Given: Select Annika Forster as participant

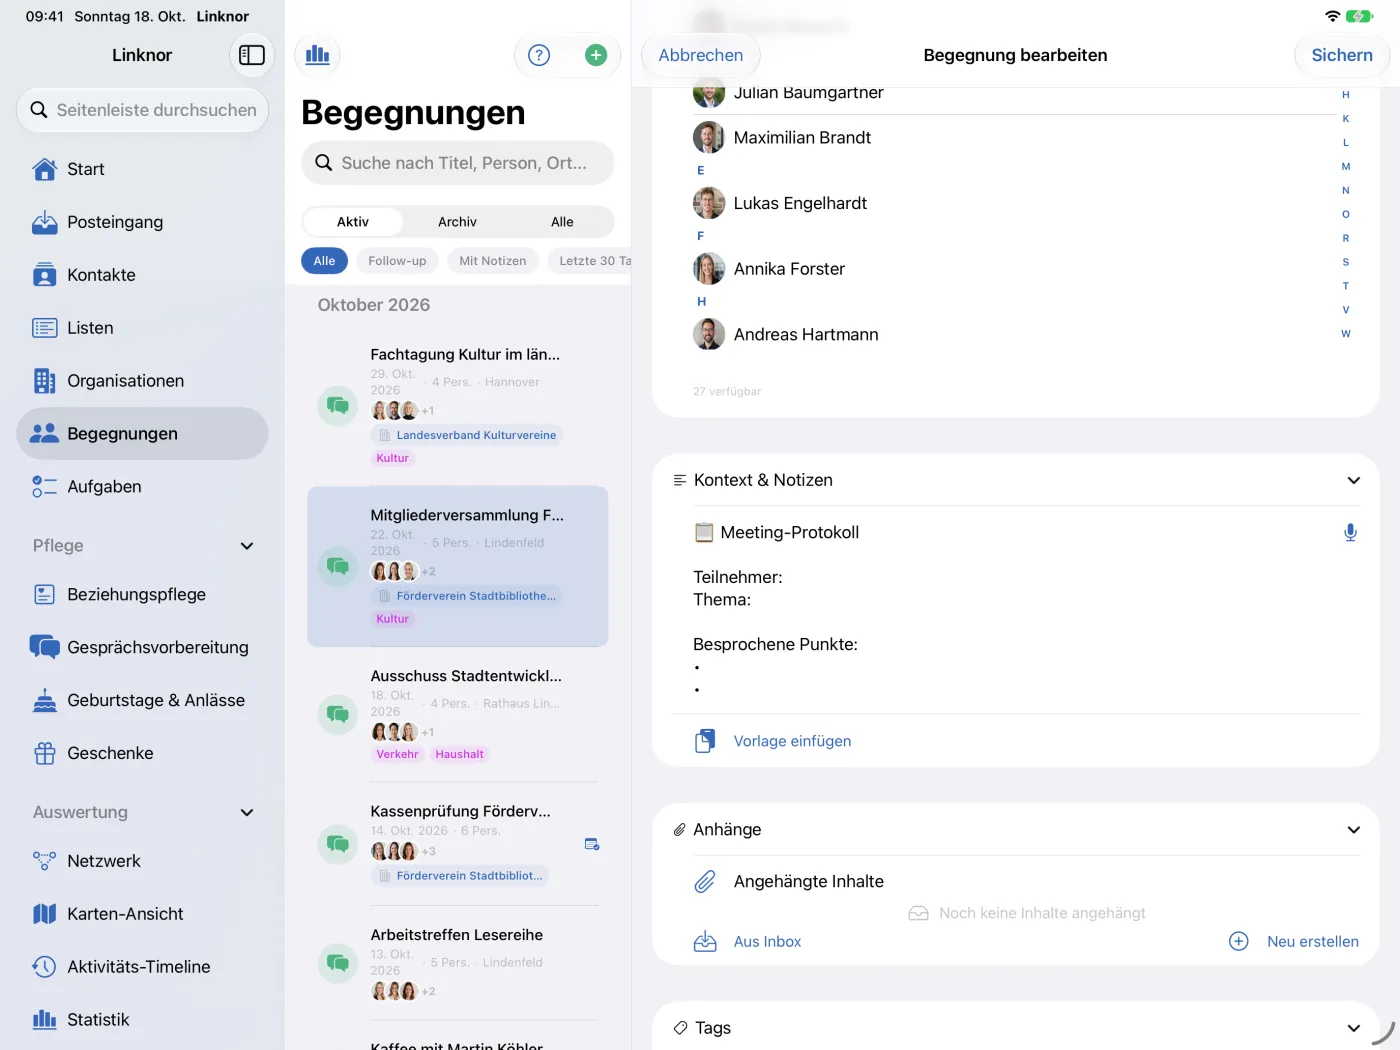Looking at the screenshot, I should [1014, 269].
